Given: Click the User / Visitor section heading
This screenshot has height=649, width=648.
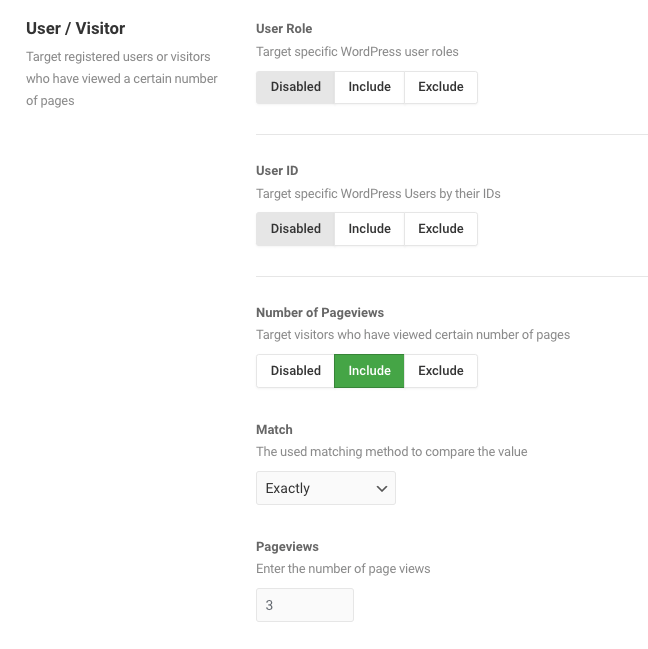Looking at the screenshot, I should pos(75,29).
